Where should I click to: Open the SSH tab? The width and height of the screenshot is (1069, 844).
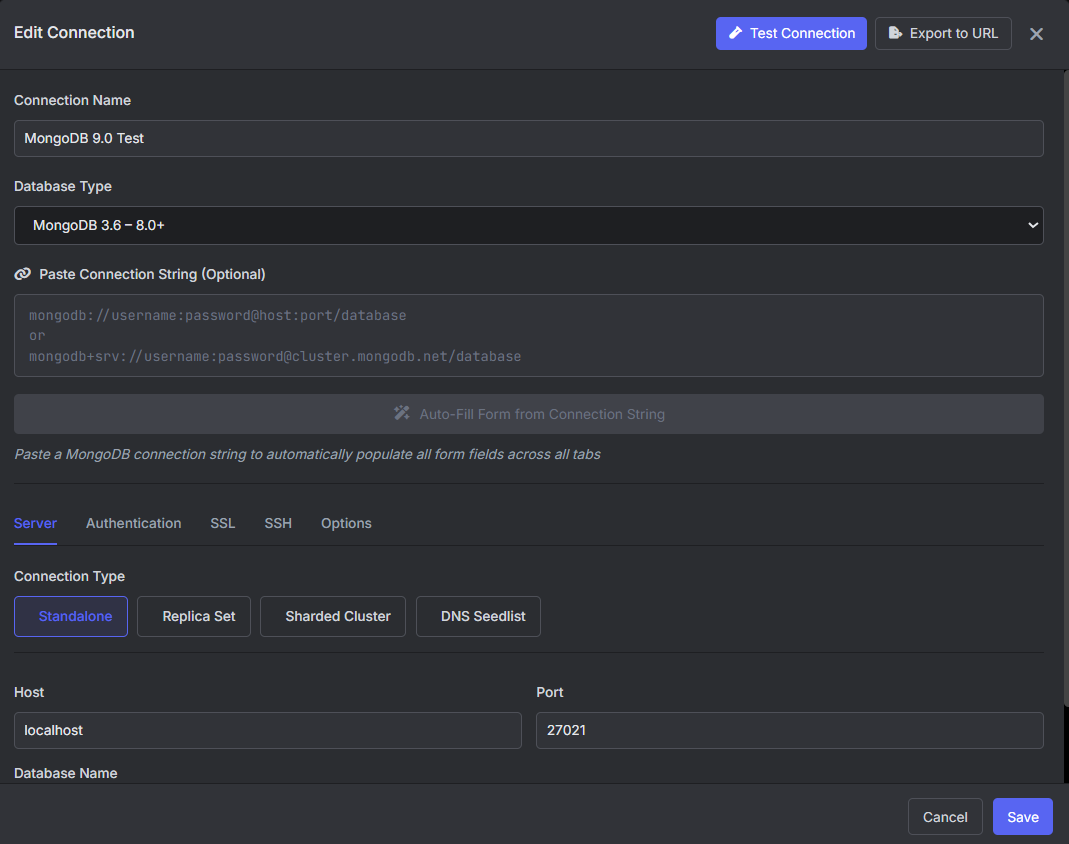pos(278,524)
